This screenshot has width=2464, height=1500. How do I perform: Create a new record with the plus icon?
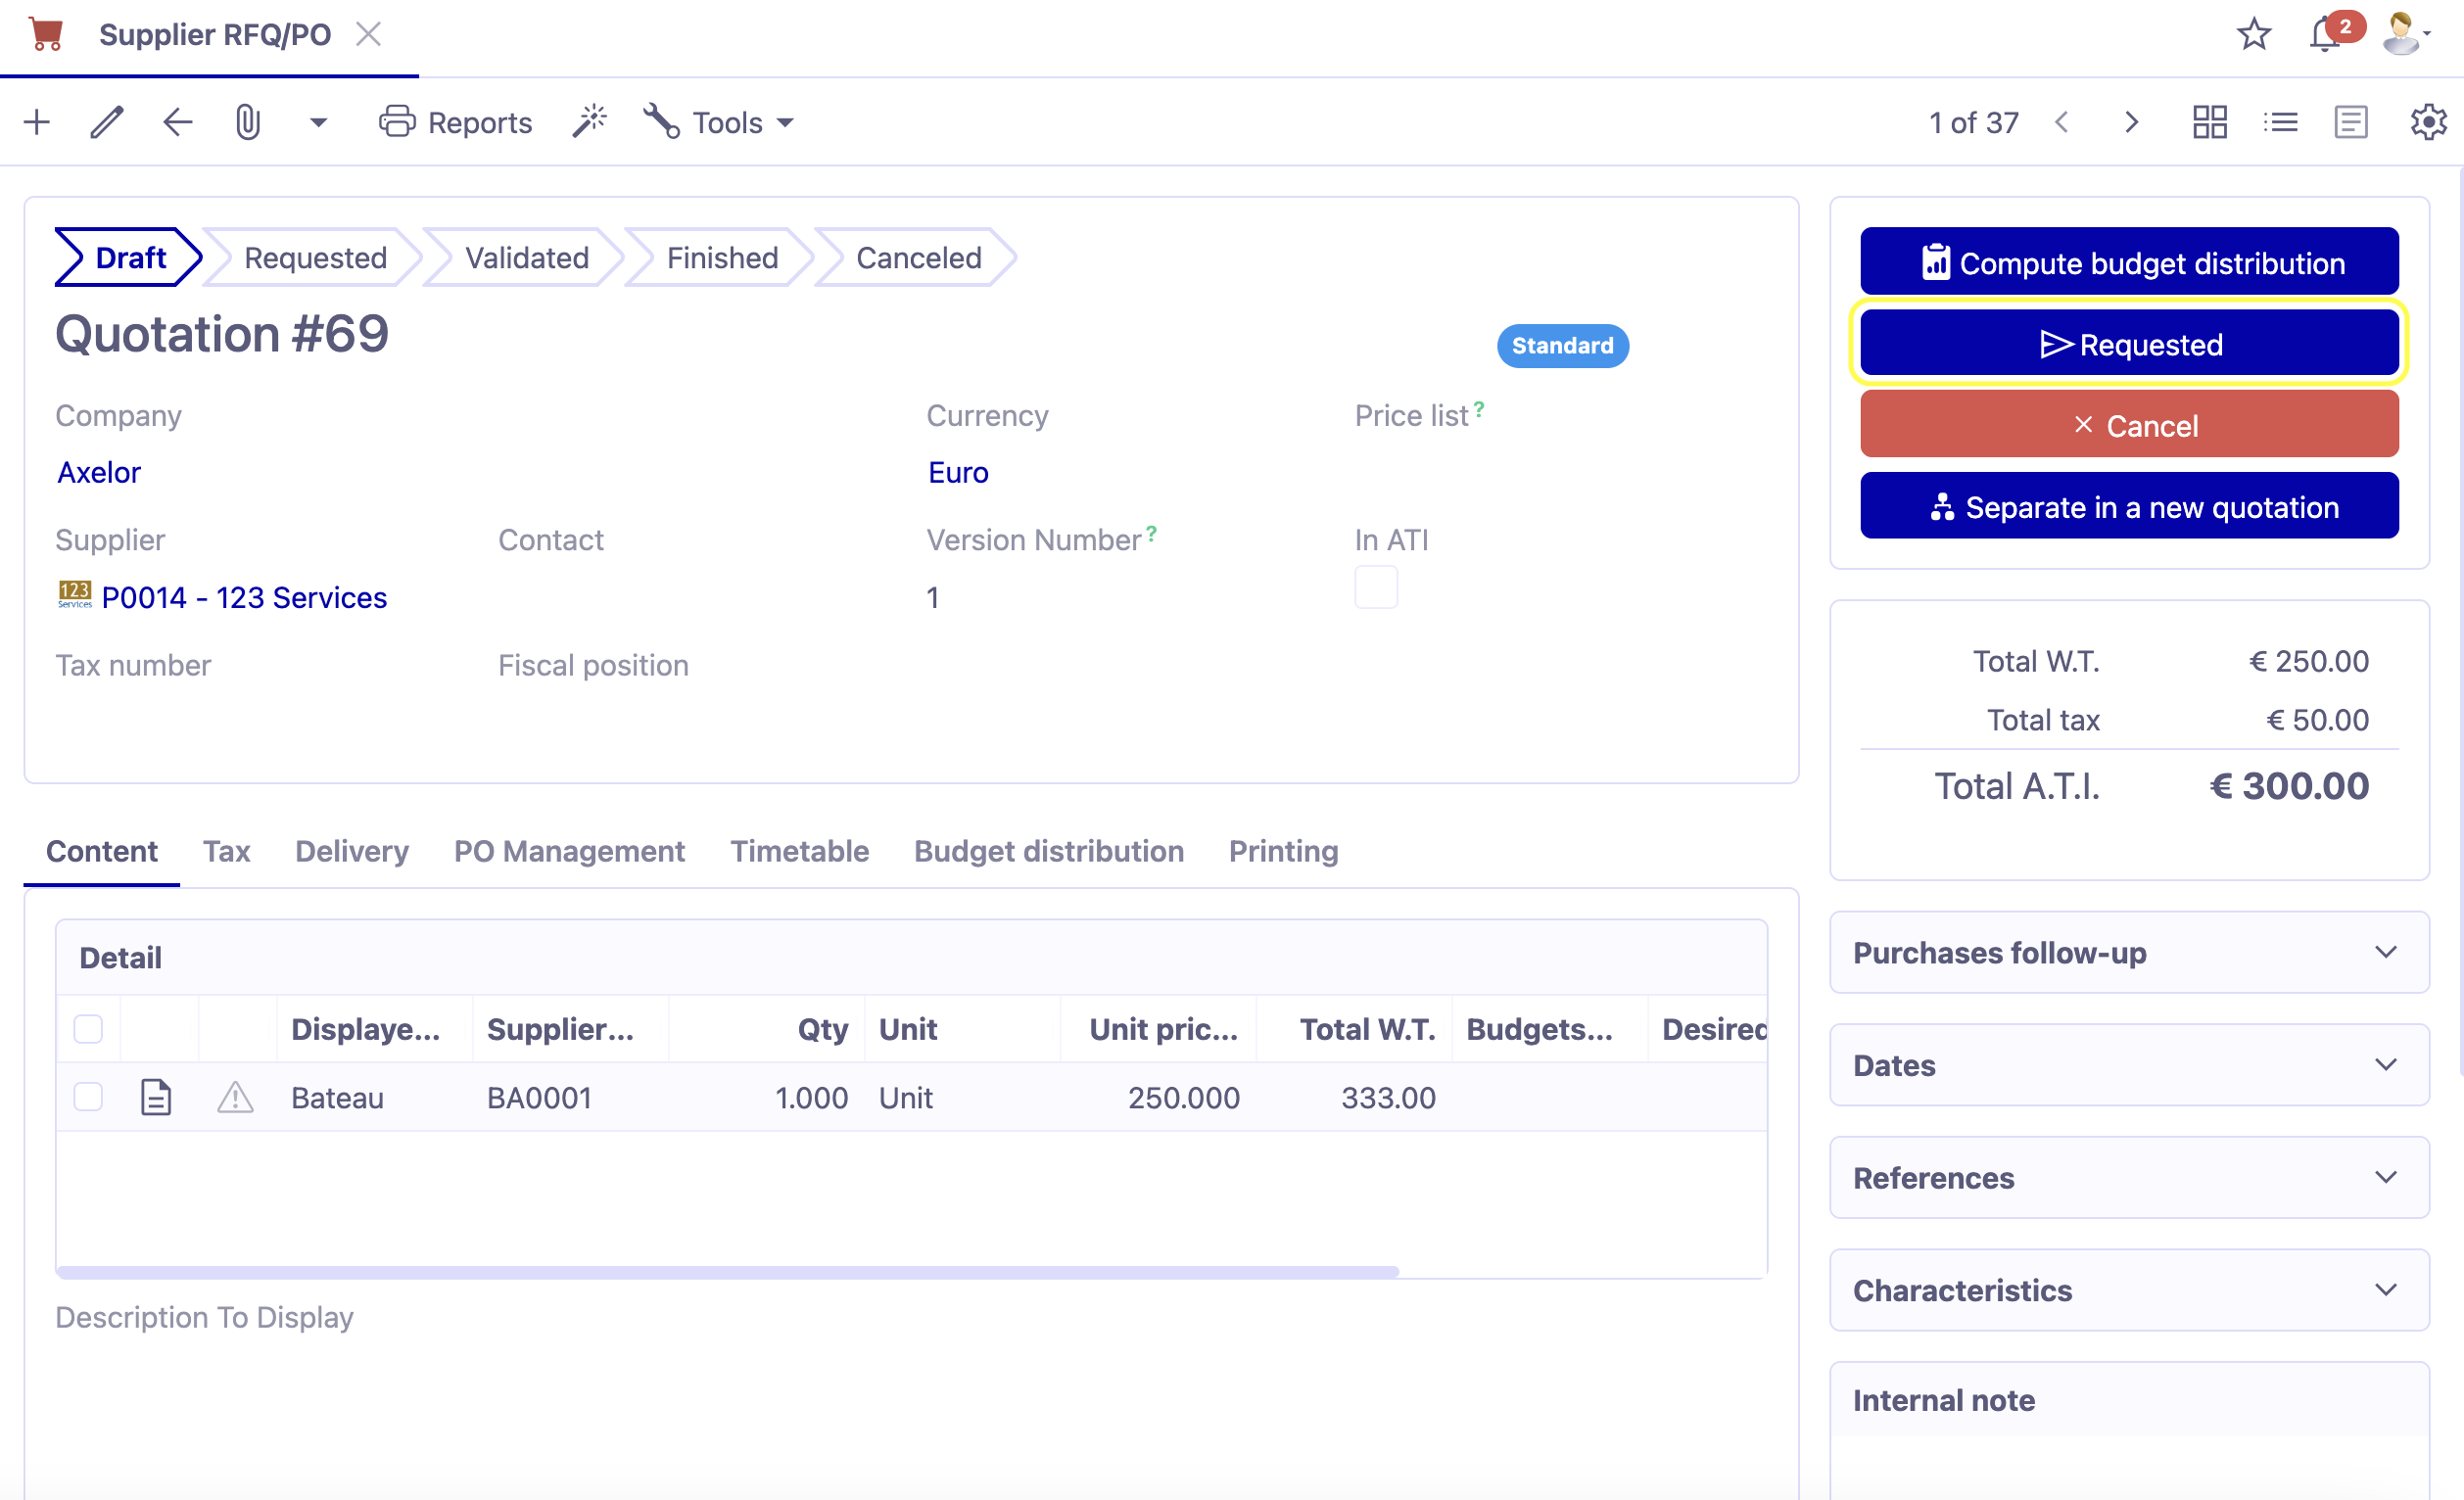point(36,121)
